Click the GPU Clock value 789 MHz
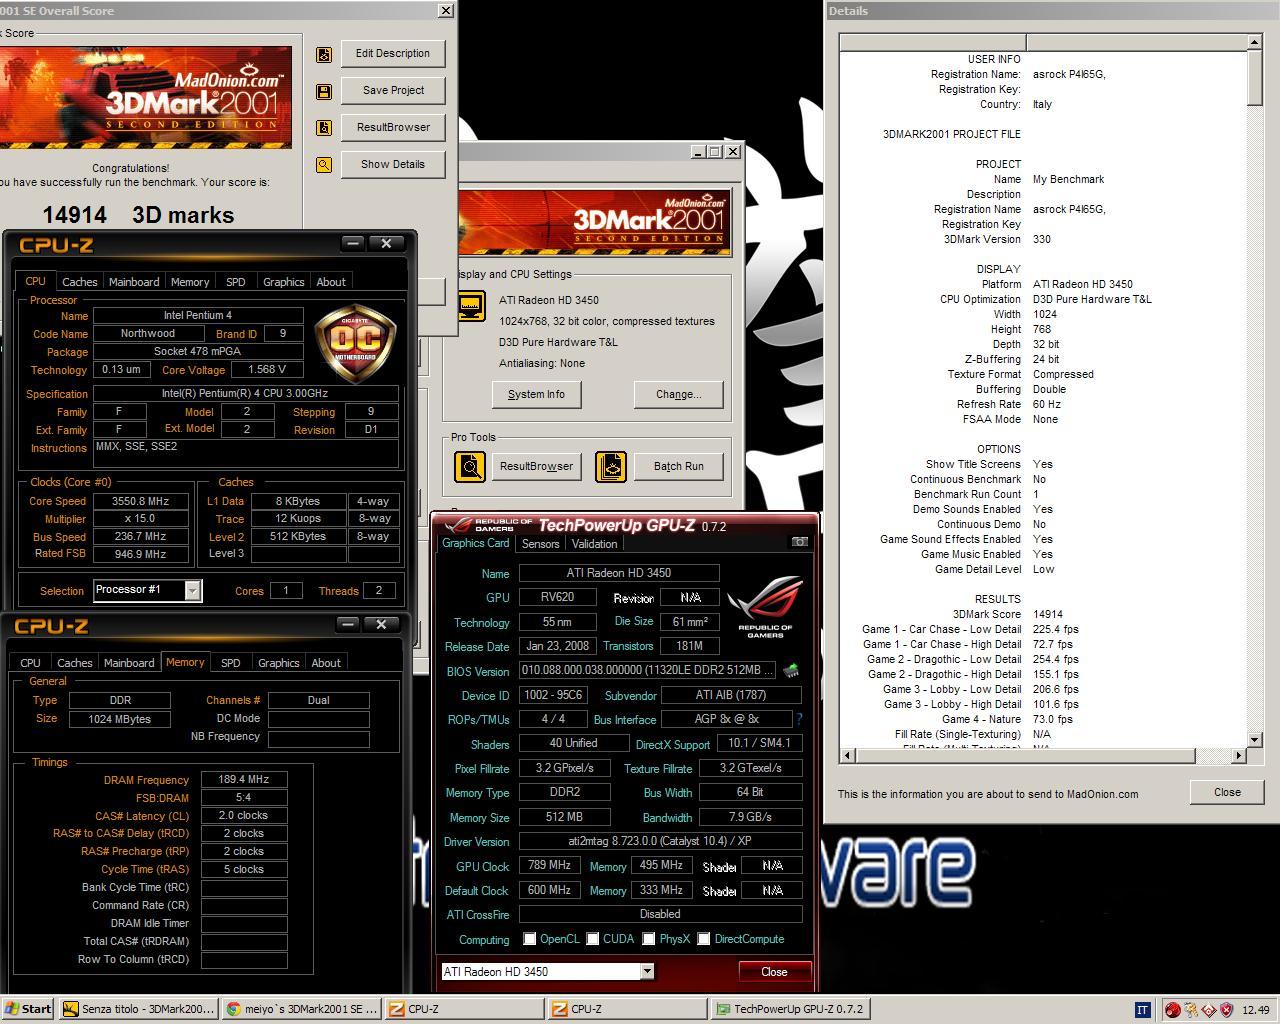The width and height of the screenshot is (1280, 1024). (549, 865)
